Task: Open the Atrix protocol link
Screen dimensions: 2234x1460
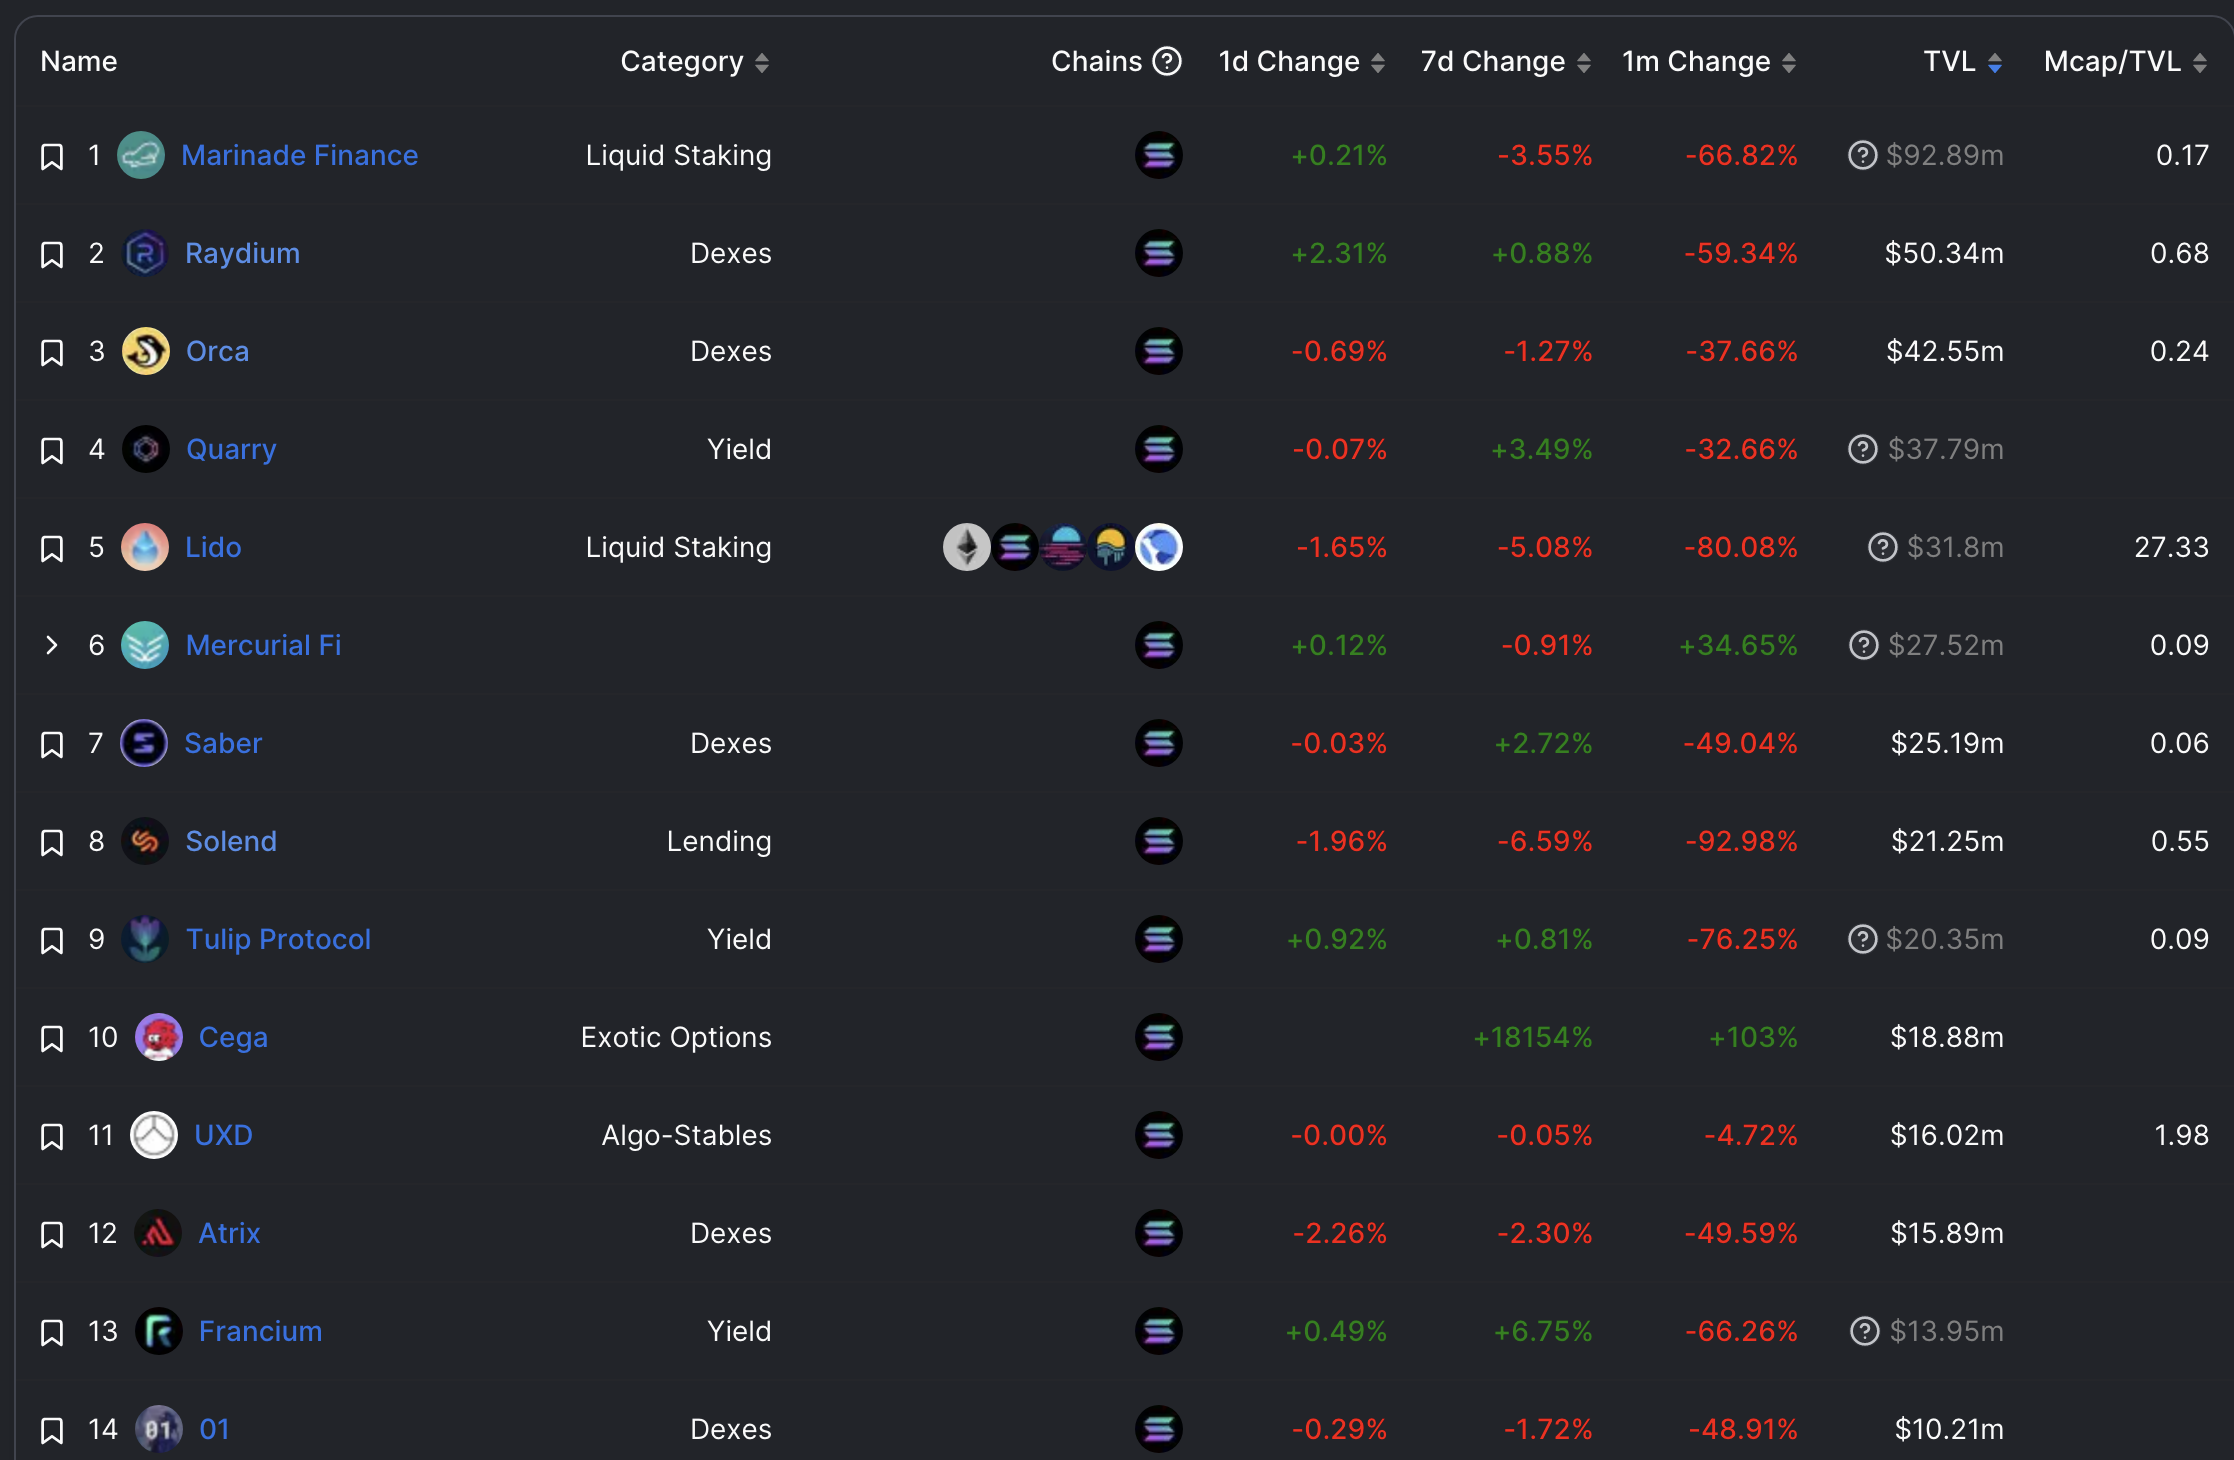Action: coord(229,1233)
